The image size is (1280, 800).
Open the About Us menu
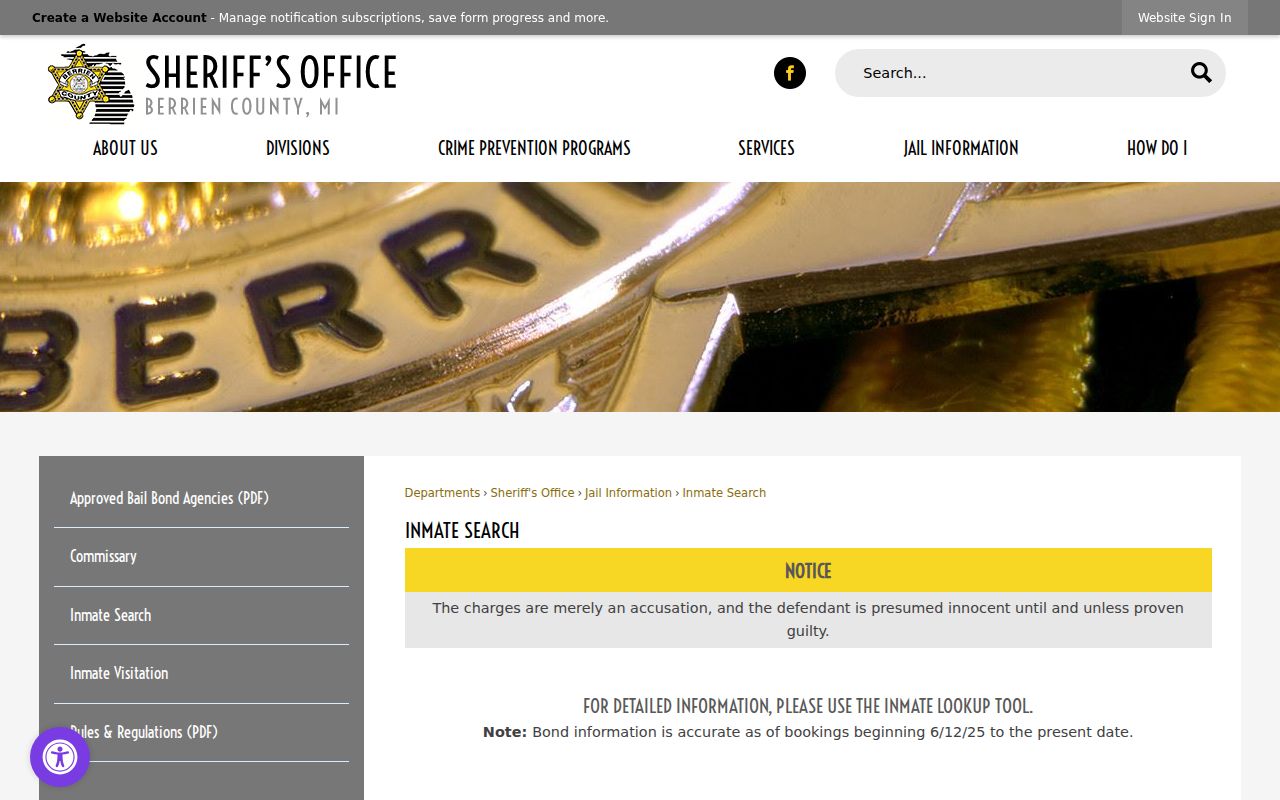click(125, 148)
